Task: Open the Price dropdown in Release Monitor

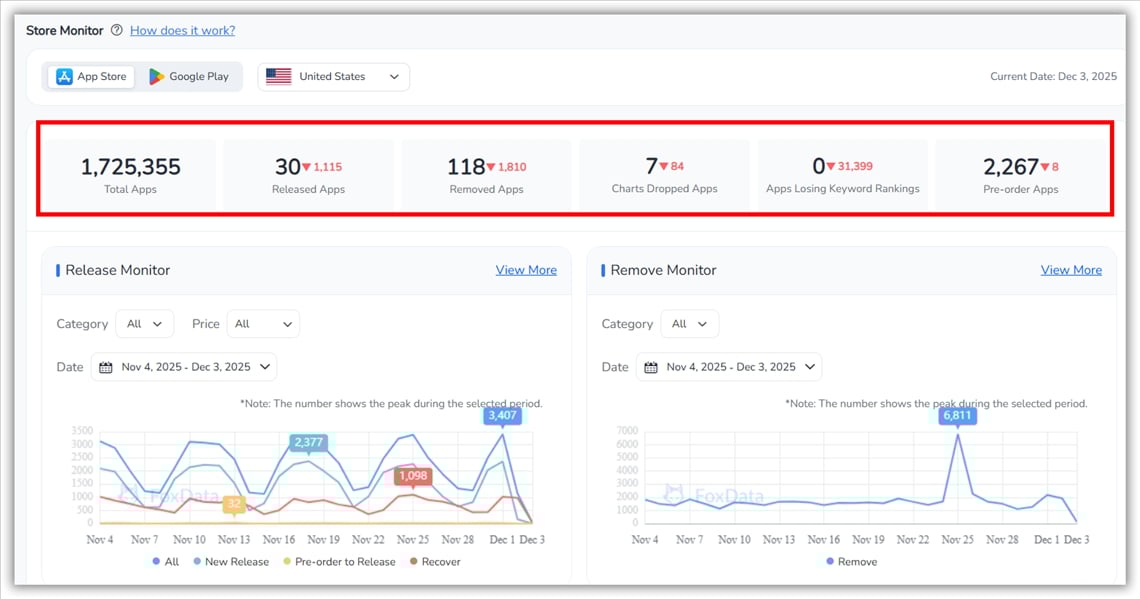Action: pyautogui.click(x=263, y=323)
